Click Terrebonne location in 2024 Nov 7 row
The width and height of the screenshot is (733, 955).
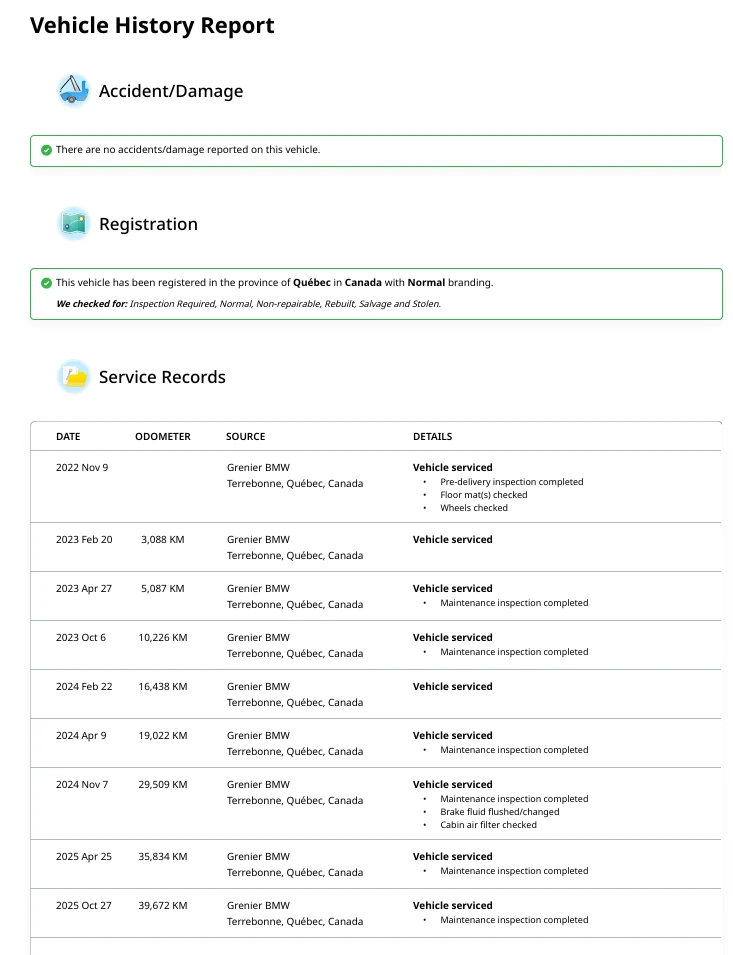[x=295, y=800]
